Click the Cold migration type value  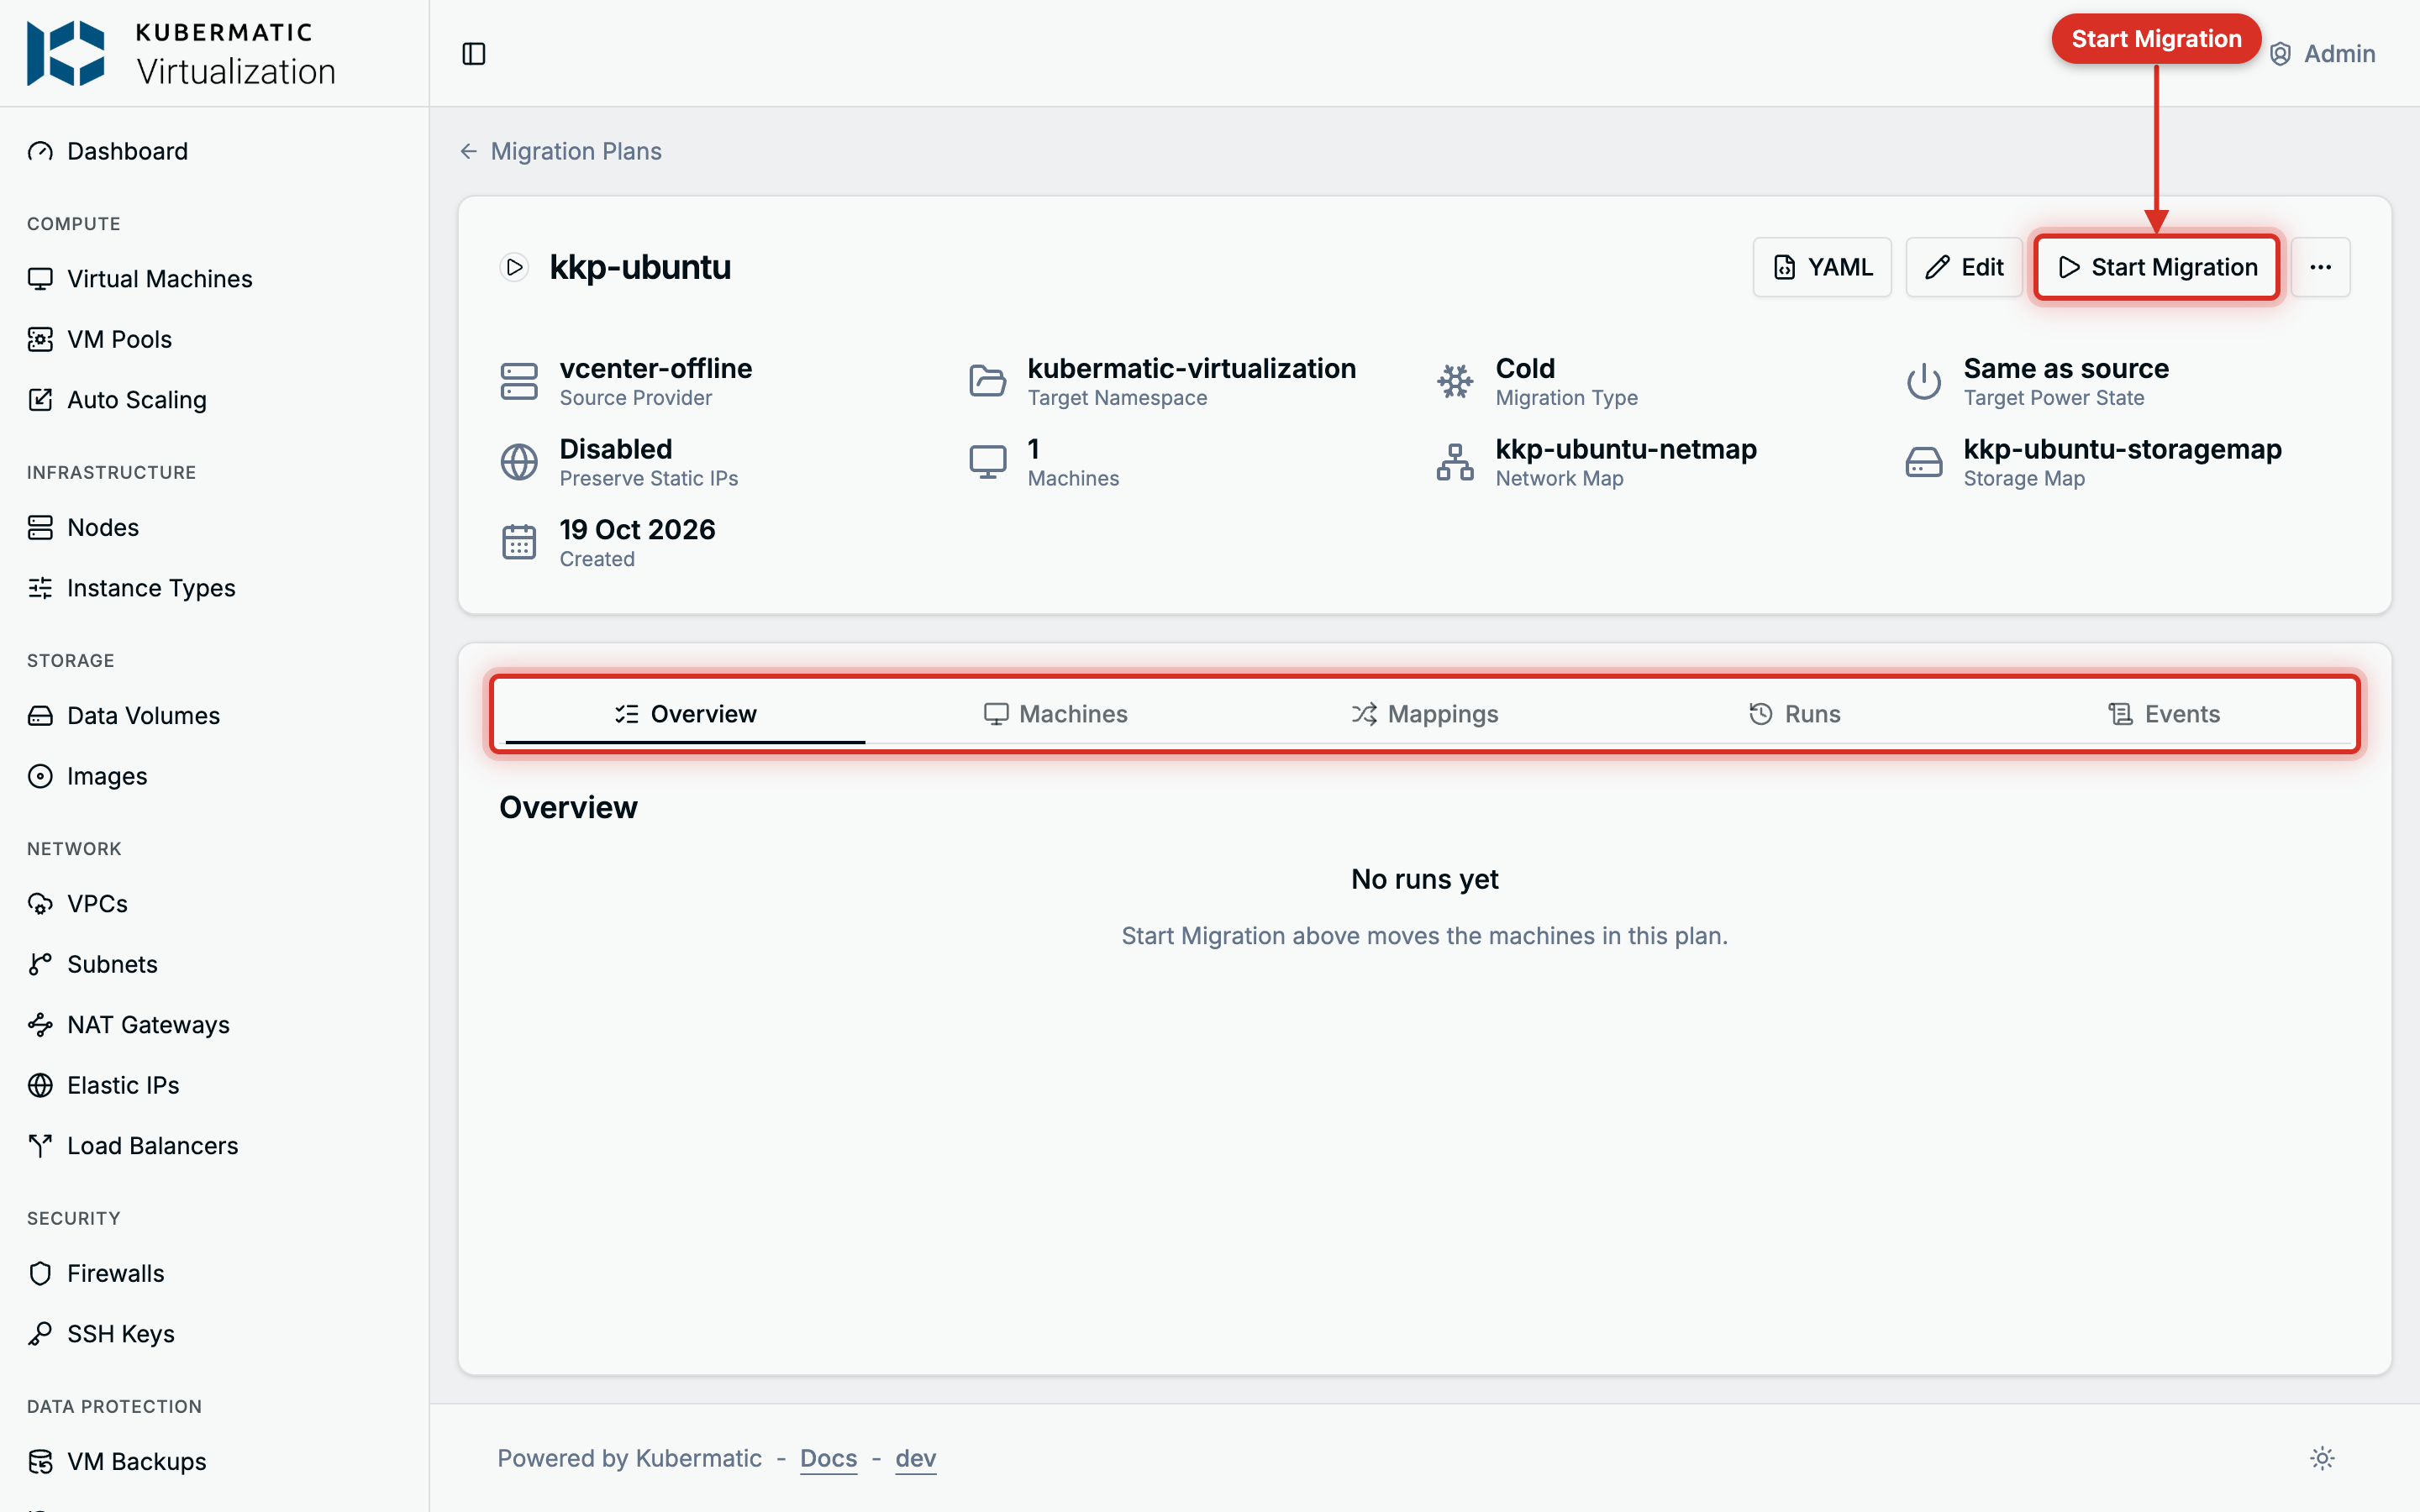[1525, 368]
